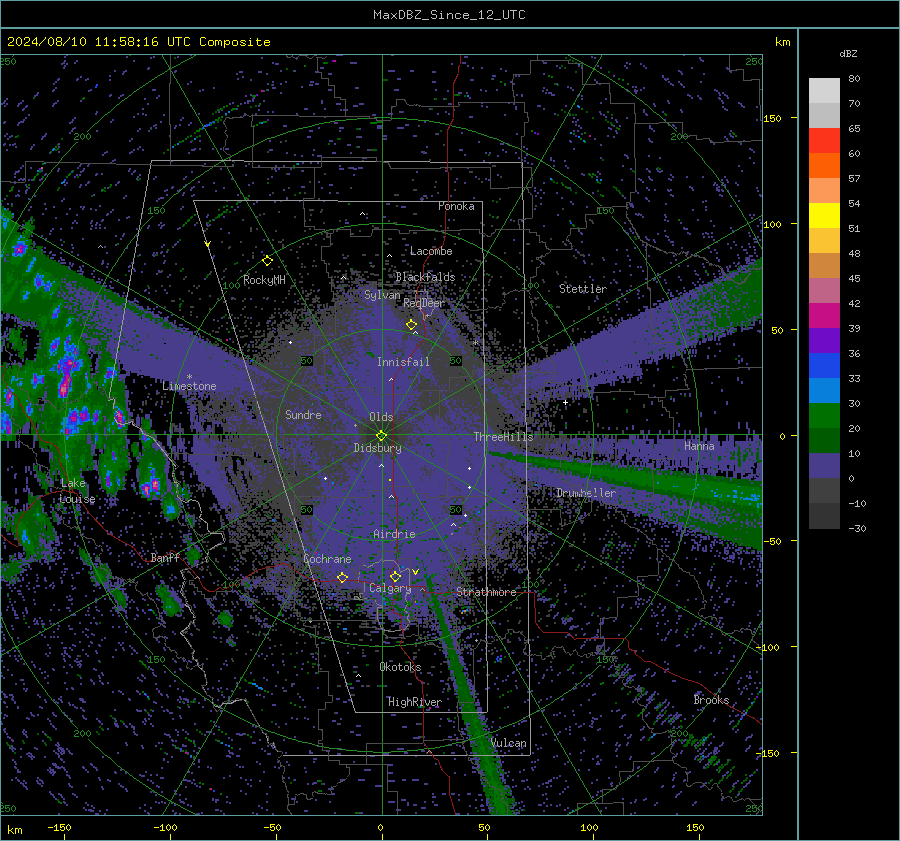Pick the royal blue 33-36 dBZ swatch
The width and height of the screenshot is (900, 841).
824,366
